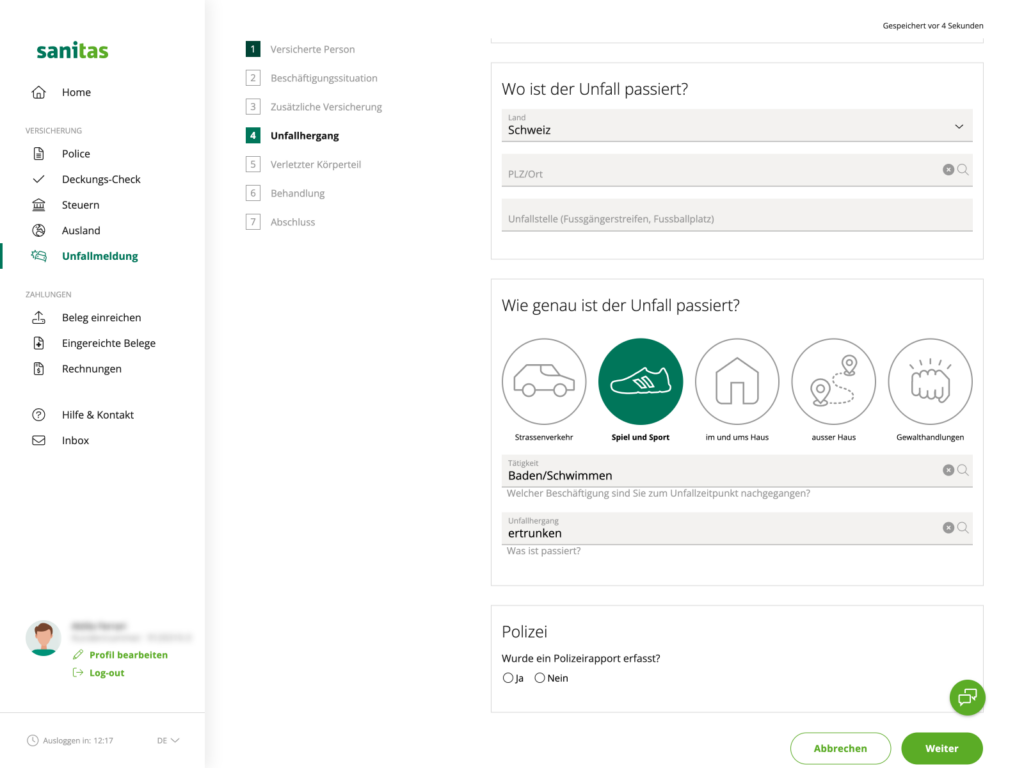
Task: Clear the PLZ/Ort field with x icon
Action: click(948, 170)
